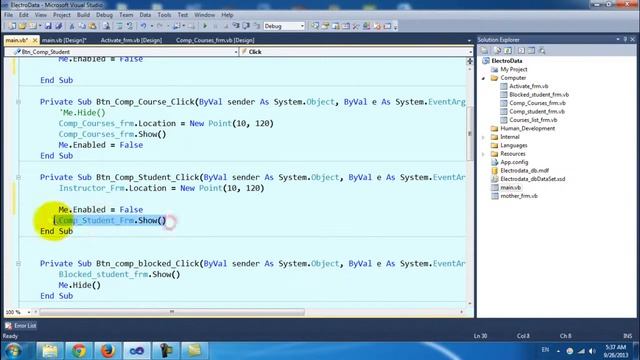The height and width of the screenshot is (360, 640).
Task: Expand the Internal folder
Action: (484, 137)
